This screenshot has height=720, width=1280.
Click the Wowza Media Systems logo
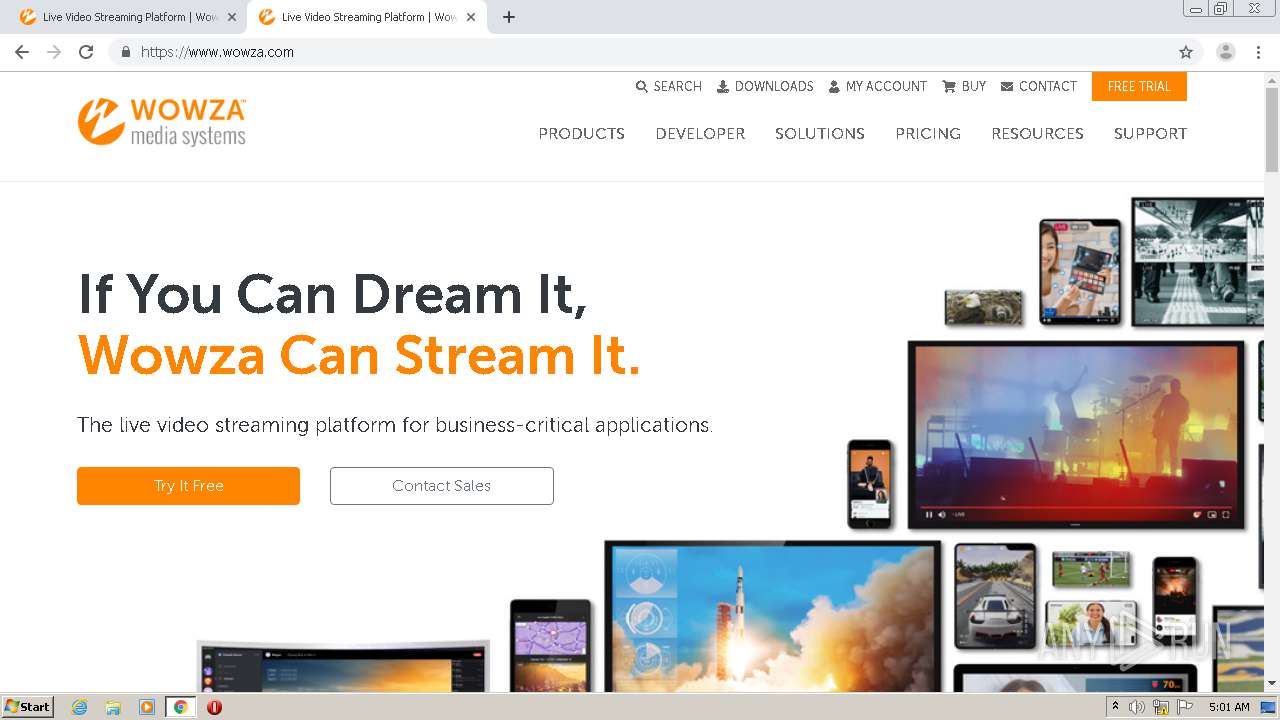pos(162,122)
